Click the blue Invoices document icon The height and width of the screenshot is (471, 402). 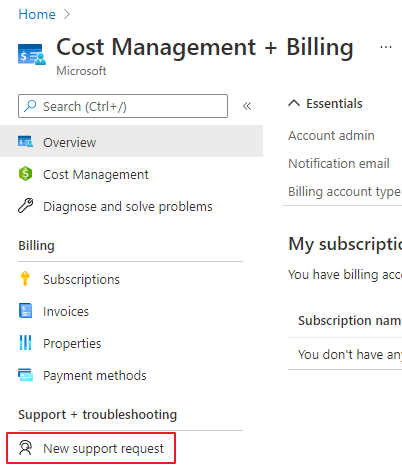25,311
